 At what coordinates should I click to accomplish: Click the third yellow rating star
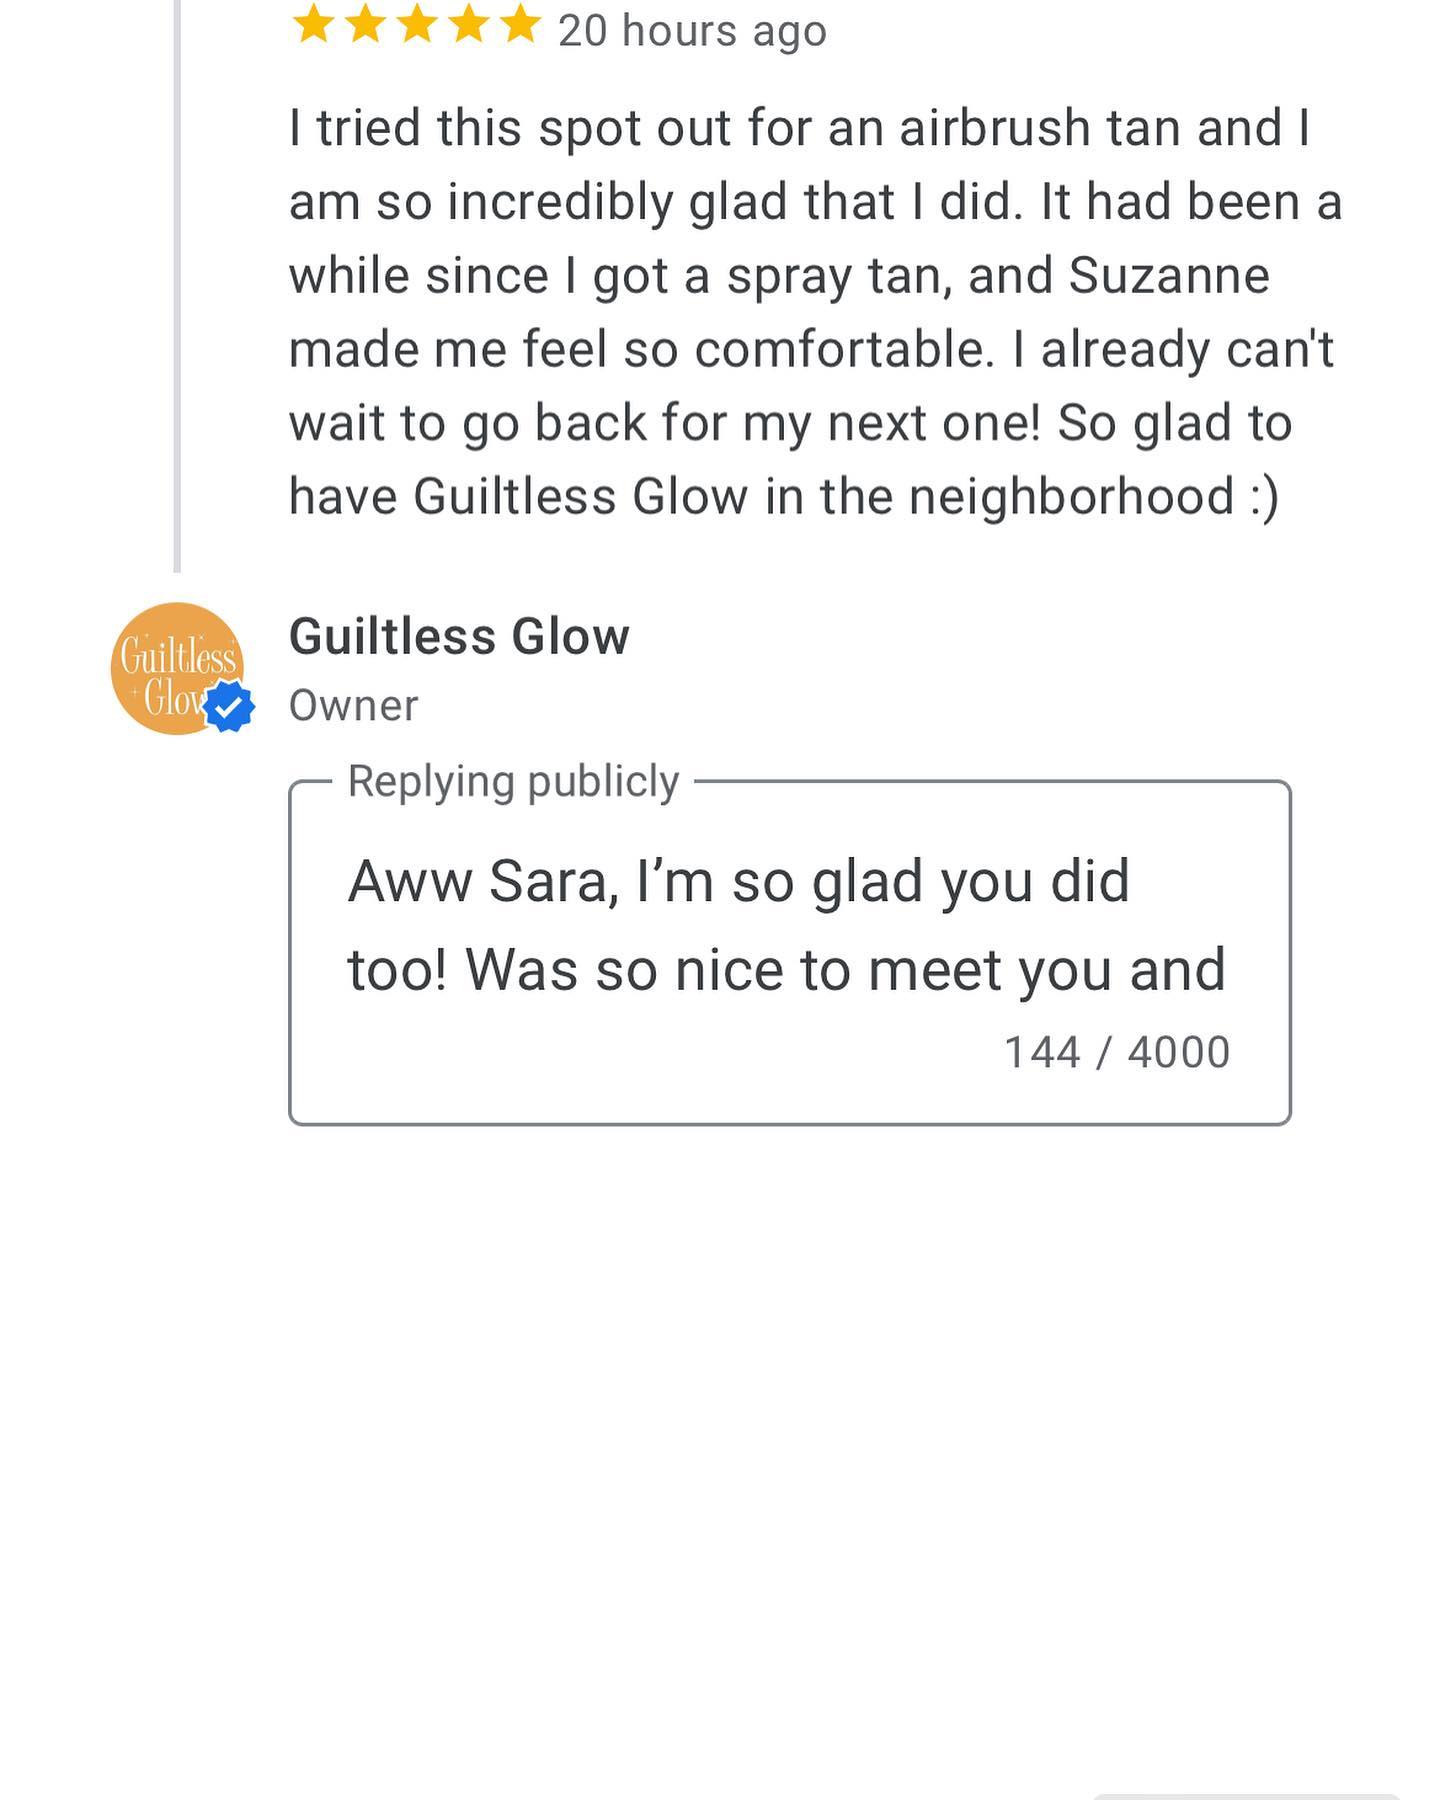pos(417,25)
